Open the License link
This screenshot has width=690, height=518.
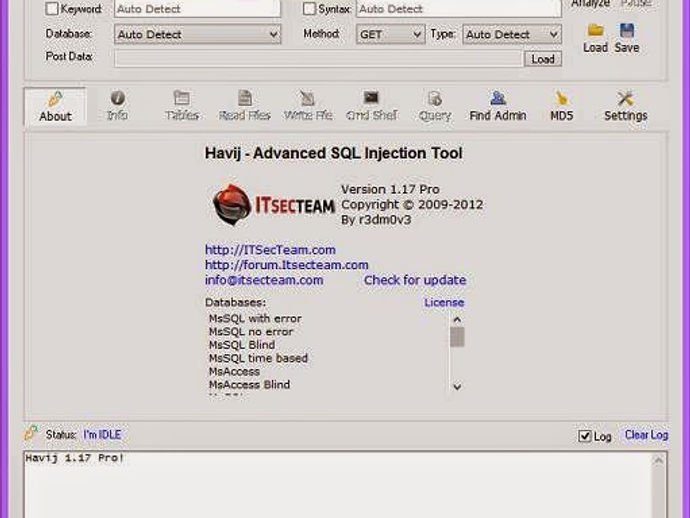point(444,303)
